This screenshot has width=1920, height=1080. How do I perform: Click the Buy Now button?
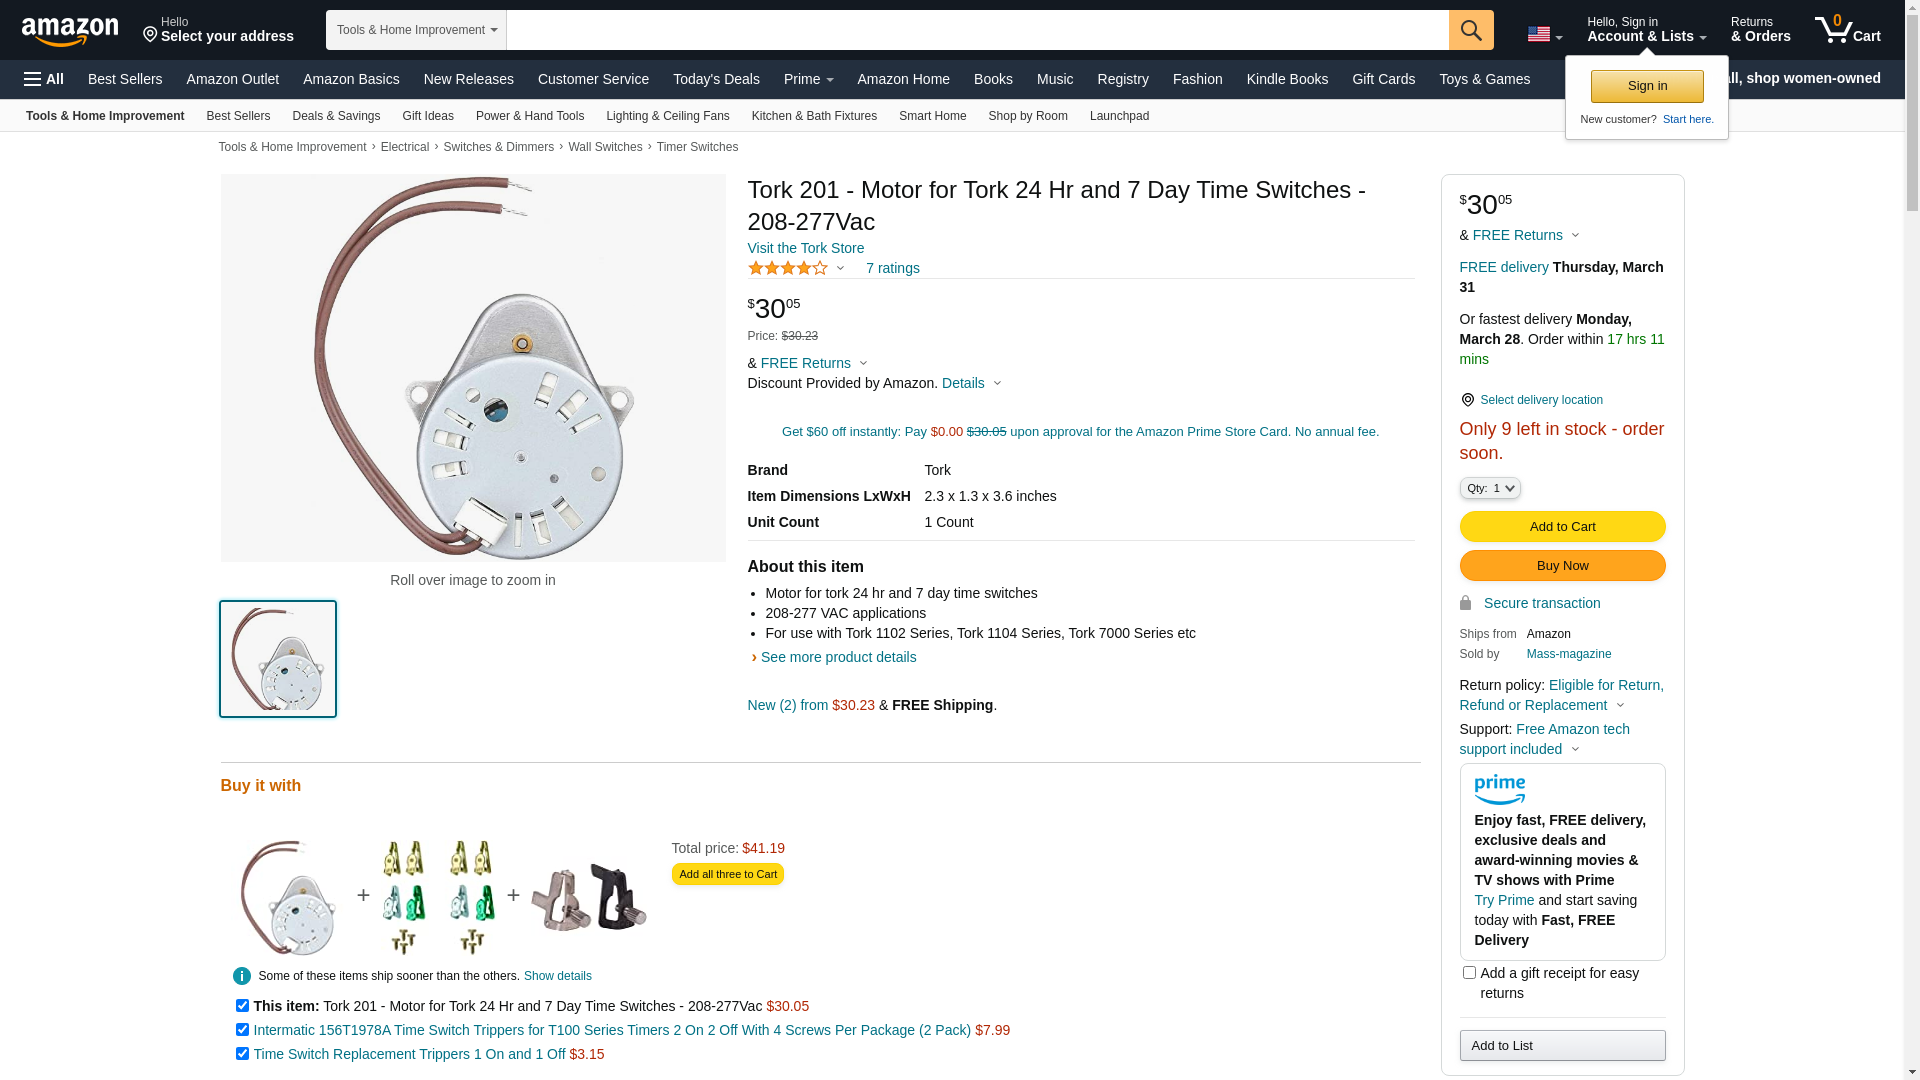click(1562, 566)
